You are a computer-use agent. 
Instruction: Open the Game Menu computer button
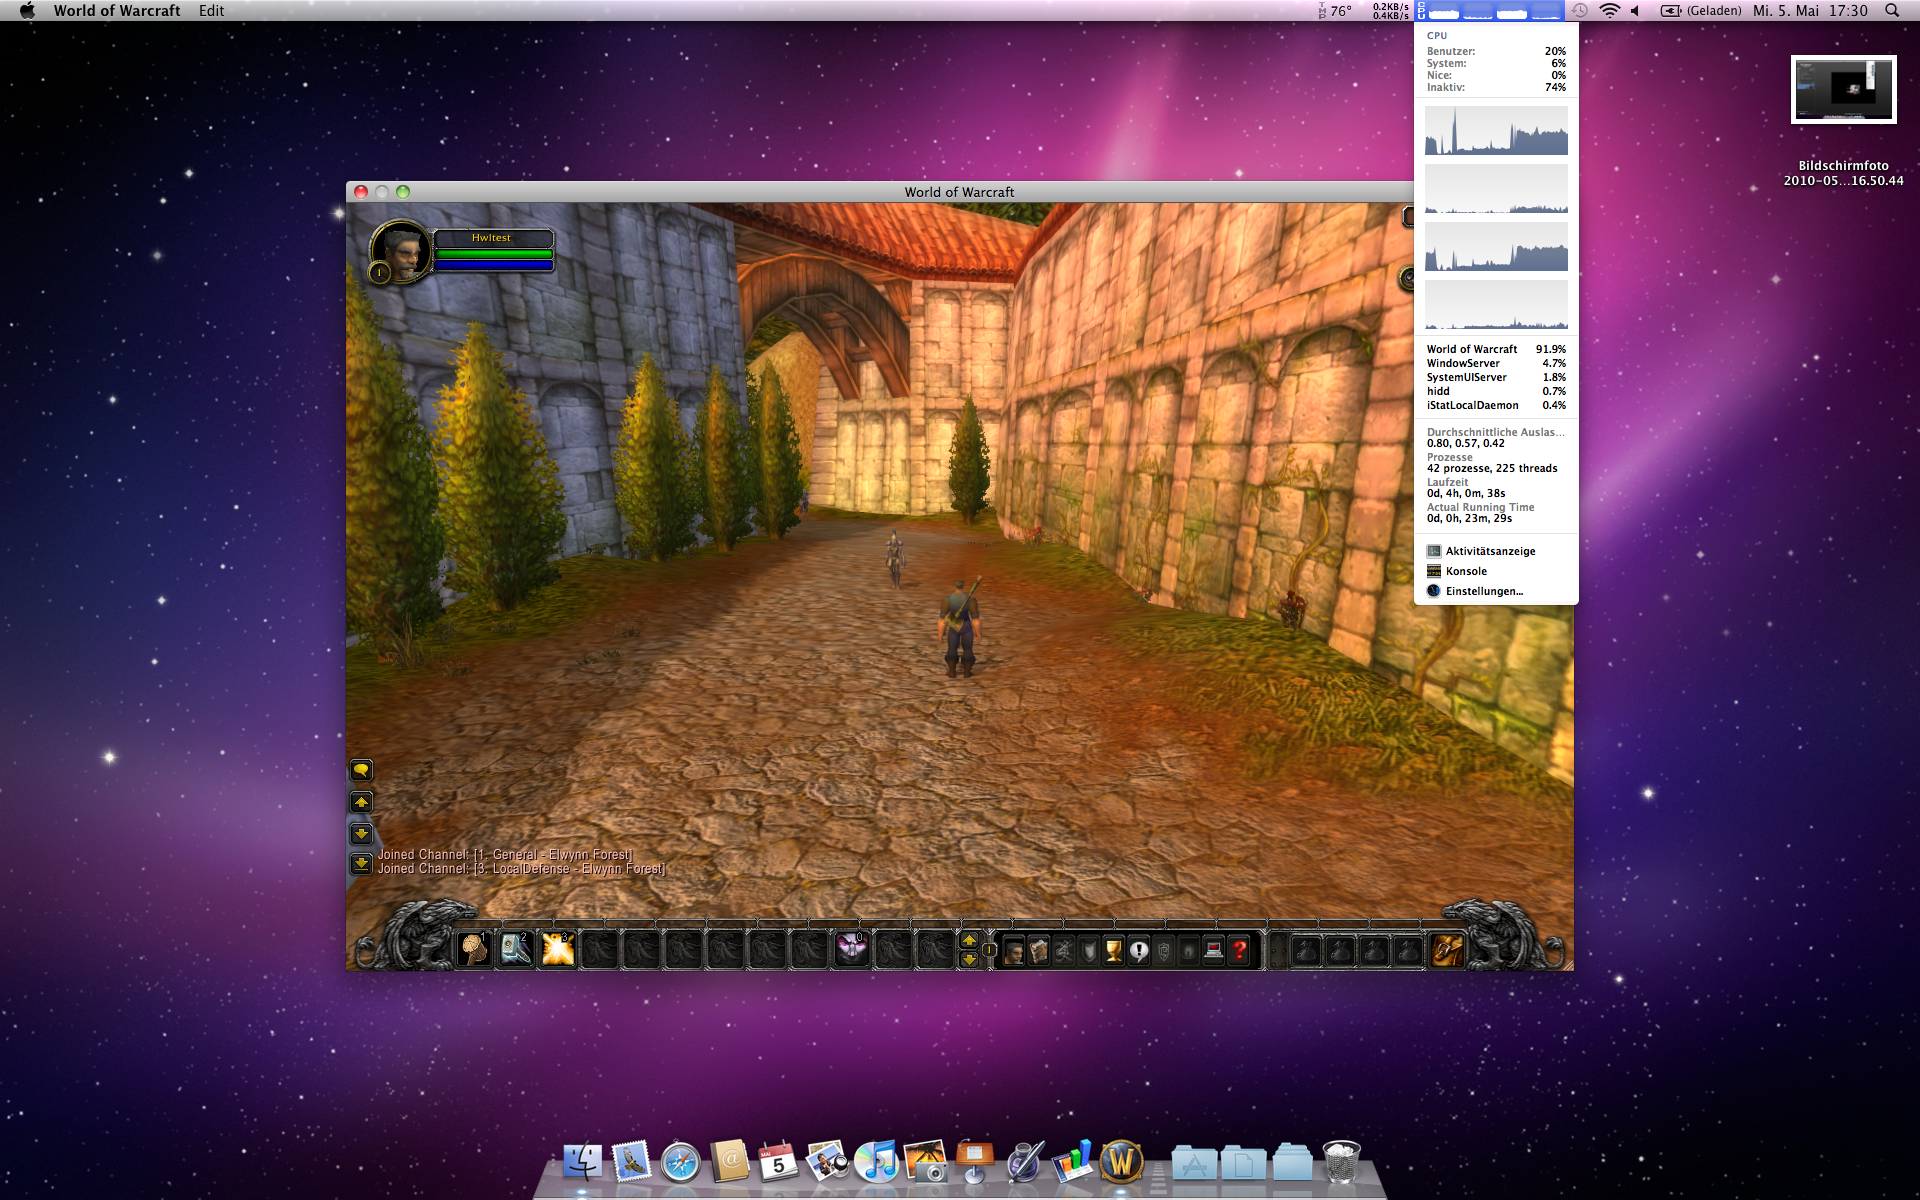[1214, 950]
